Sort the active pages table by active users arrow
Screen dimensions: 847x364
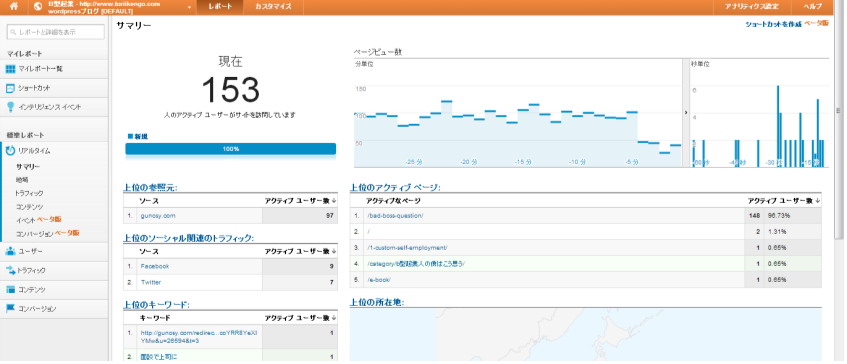tap(817, 201)
